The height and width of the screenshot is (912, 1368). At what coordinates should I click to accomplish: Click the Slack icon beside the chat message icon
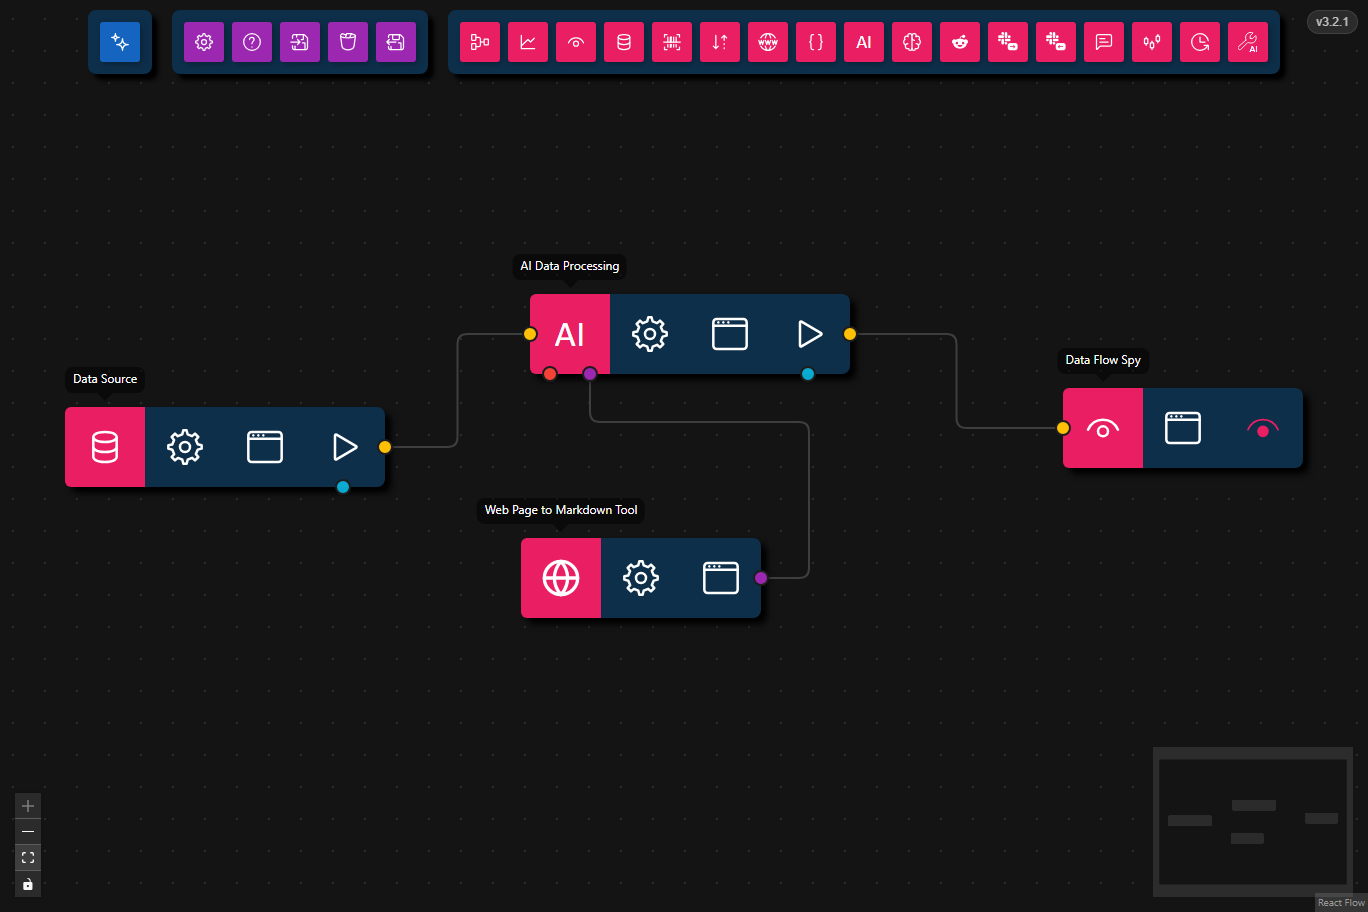(x=1056, y=42)
